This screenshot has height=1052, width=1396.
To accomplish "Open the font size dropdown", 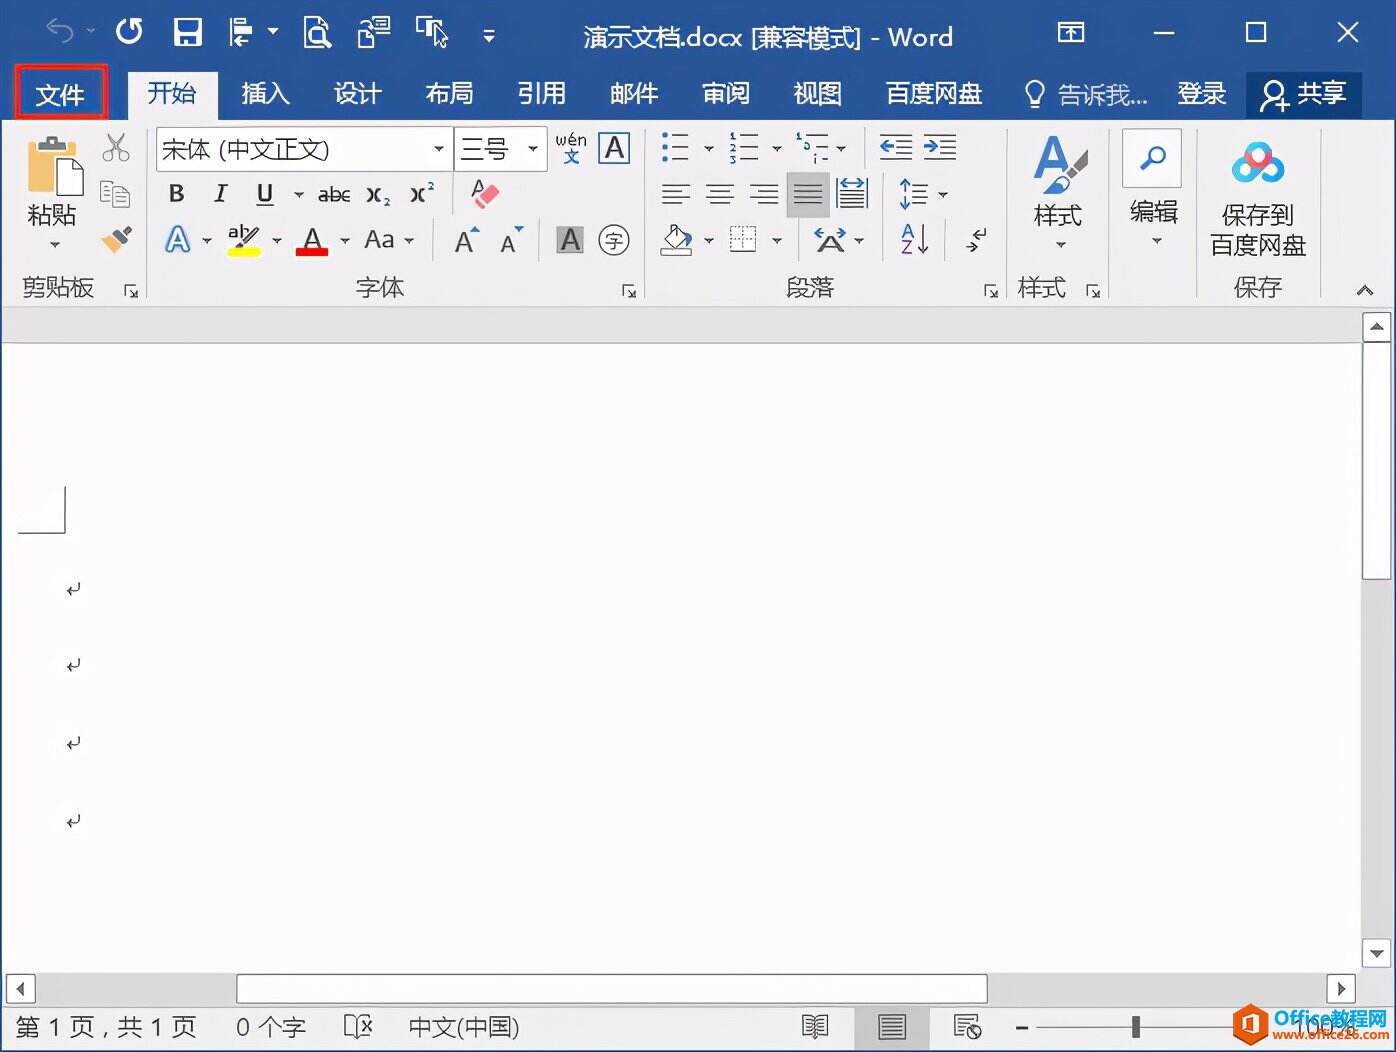I will (x=531, y=148).
